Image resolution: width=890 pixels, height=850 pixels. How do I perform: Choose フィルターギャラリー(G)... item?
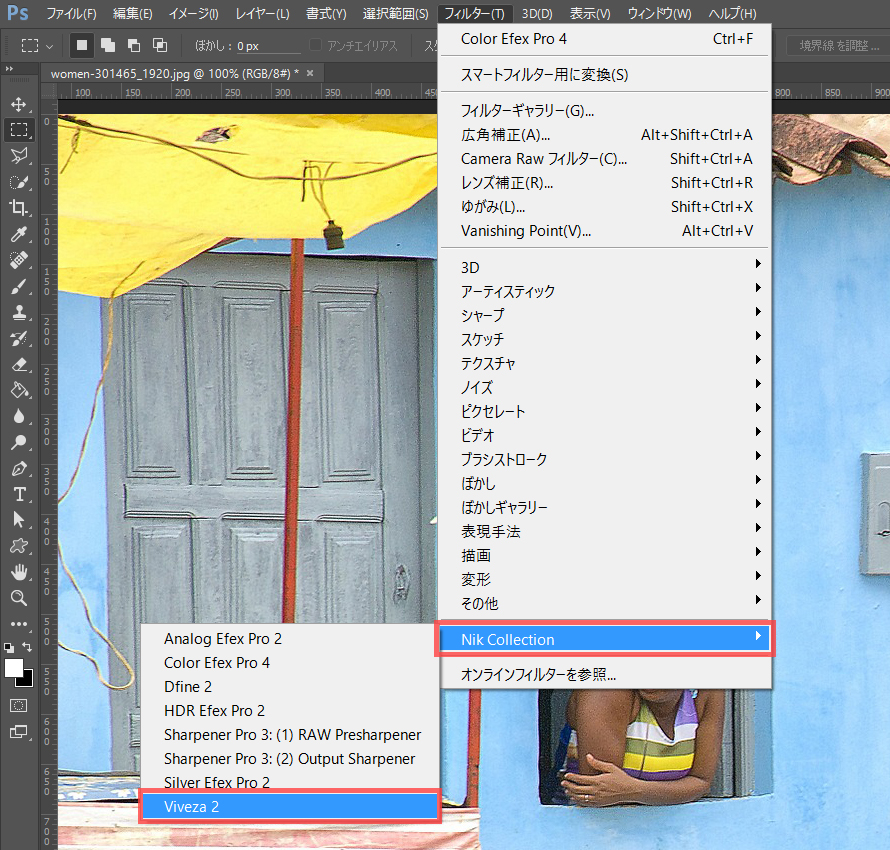[x=604, y=111]
